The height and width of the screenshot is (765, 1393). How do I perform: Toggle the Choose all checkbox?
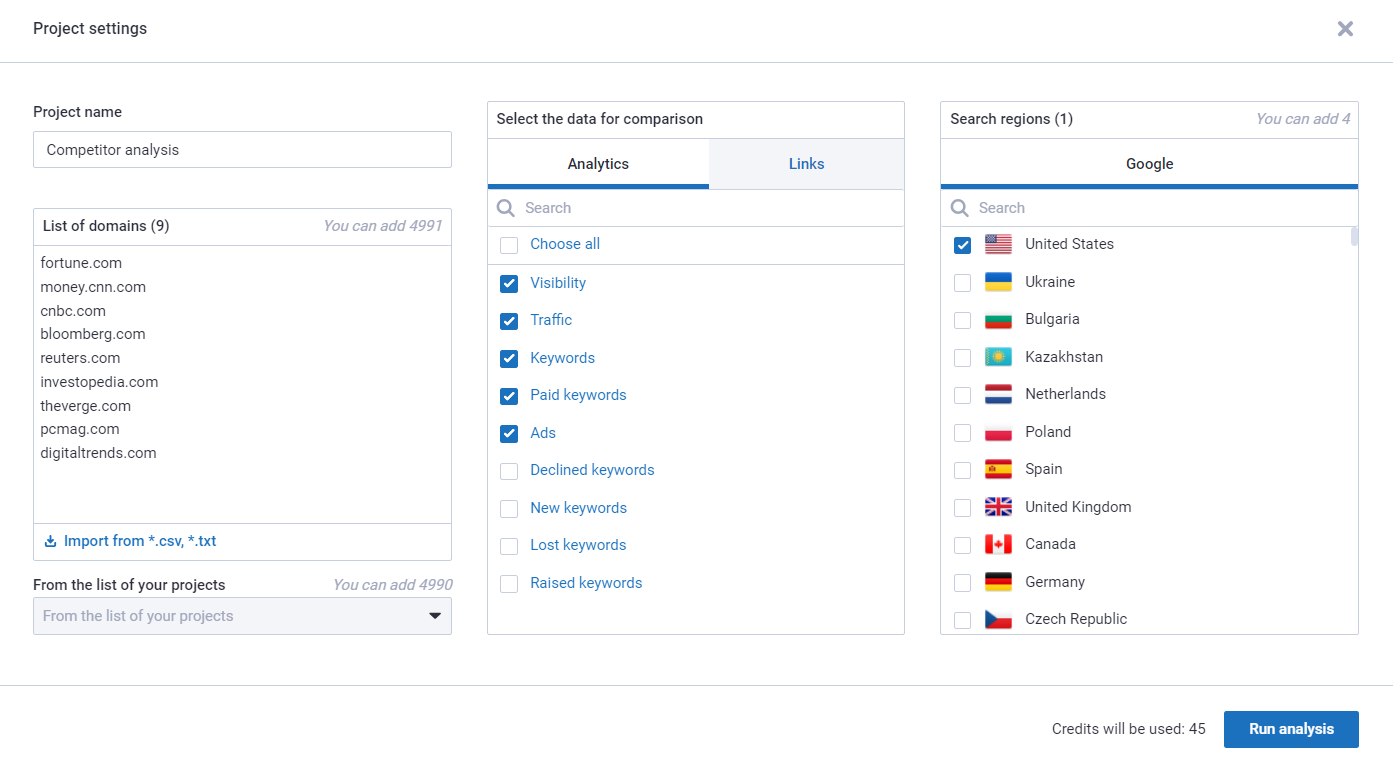coord(509,245)
